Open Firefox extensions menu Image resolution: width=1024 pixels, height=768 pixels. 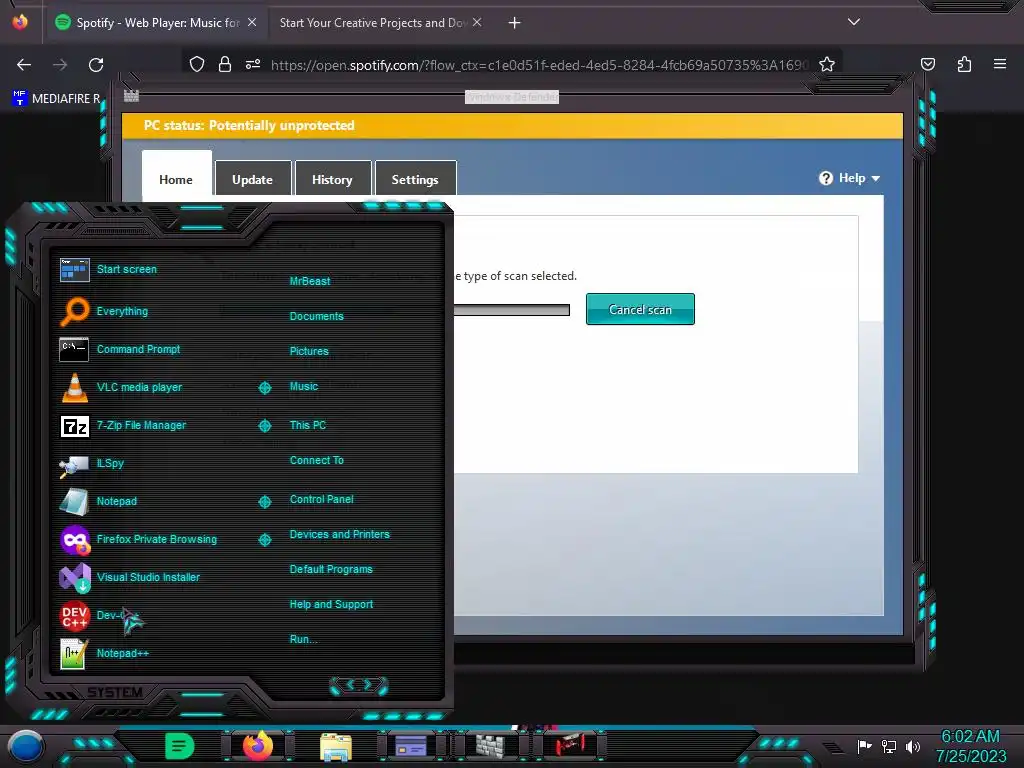click(964, 64)
